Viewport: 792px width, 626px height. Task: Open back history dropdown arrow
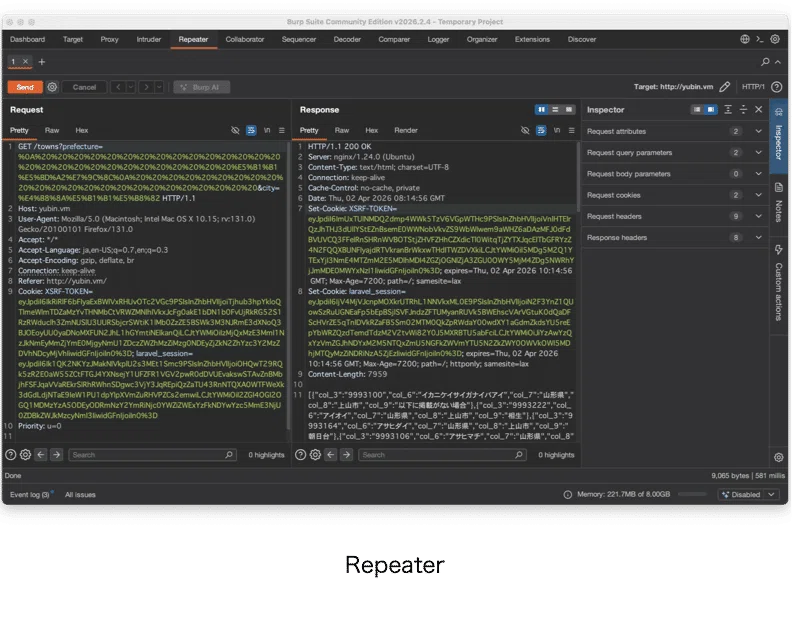[x=131, y=87]
